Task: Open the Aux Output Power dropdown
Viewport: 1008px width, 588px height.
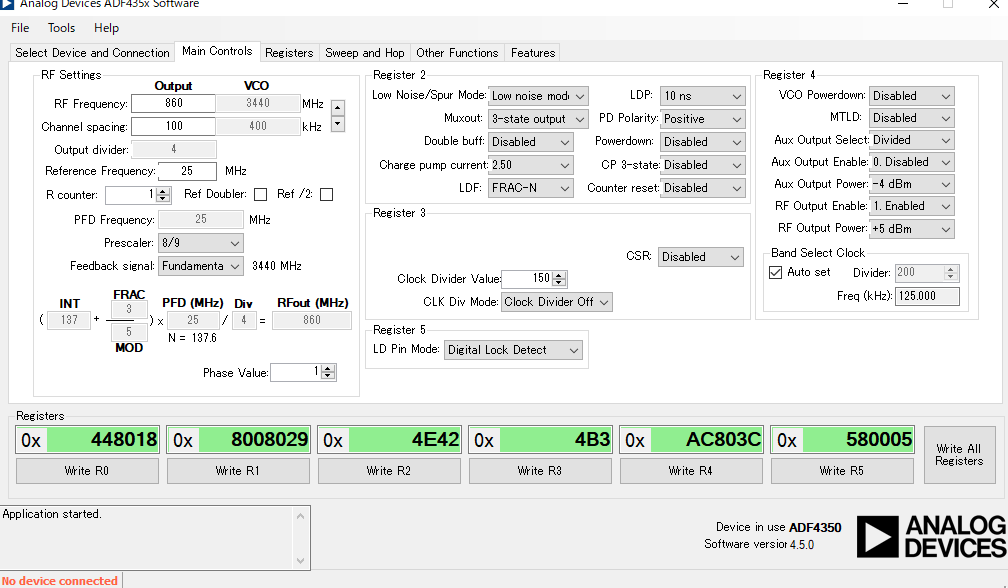Action: tap(911, 184)
